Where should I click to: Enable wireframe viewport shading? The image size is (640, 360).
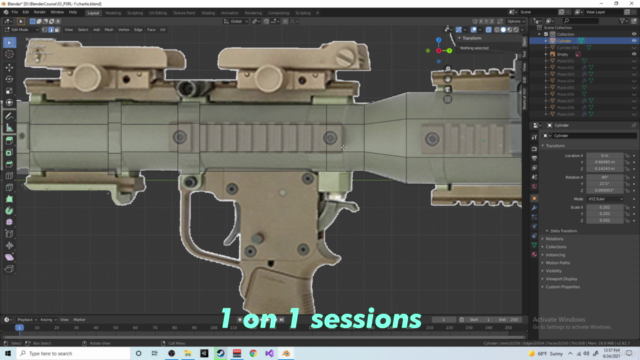pos(497,30)
